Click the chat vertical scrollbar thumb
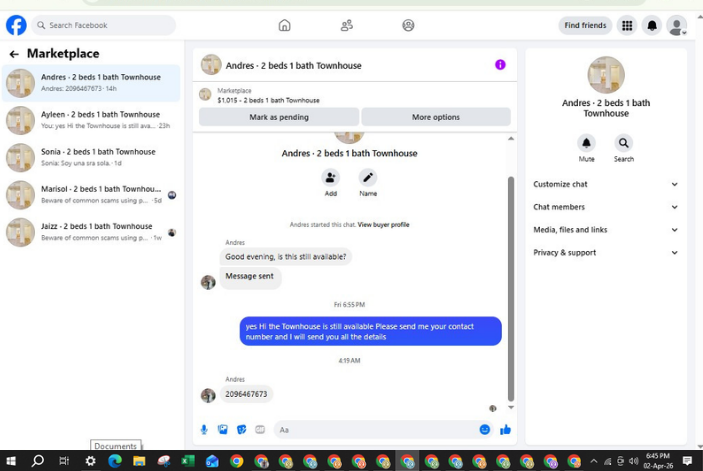 click(x=511, y=289)
